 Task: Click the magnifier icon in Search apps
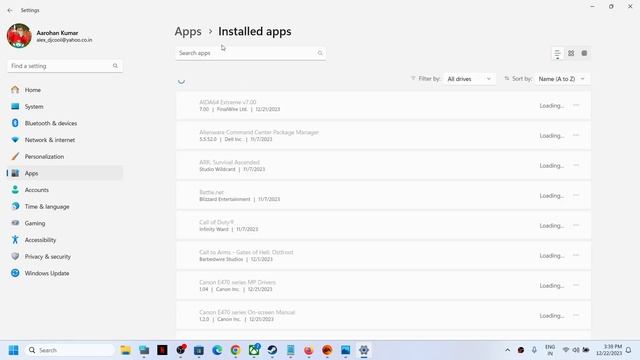(320, 53)
